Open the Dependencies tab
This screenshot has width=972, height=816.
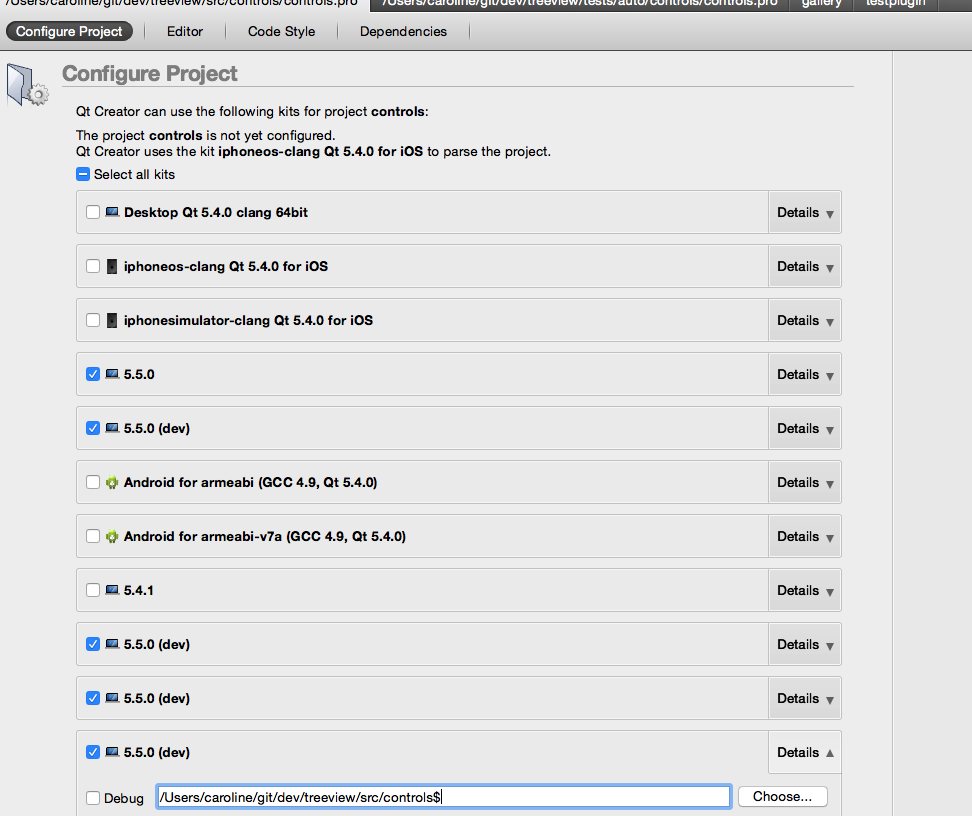point(403,32)
